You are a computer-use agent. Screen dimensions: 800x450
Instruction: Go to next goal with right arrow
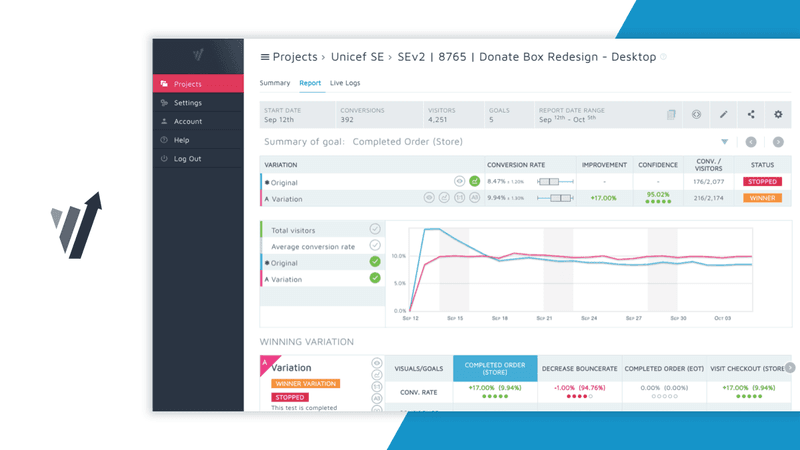pyautogui.click(x=777, y=142)
